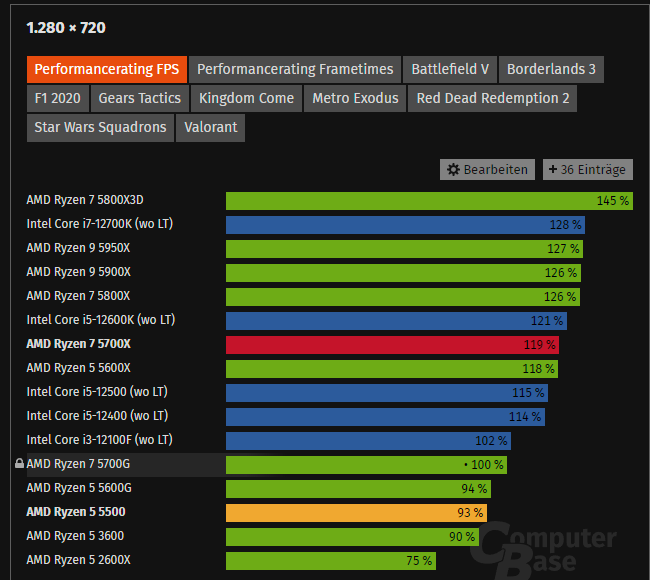The width and height of the screenshot is (650, 580).
Task: Select the Performancerating FPS tab
Action: click(x=107, y=69)
